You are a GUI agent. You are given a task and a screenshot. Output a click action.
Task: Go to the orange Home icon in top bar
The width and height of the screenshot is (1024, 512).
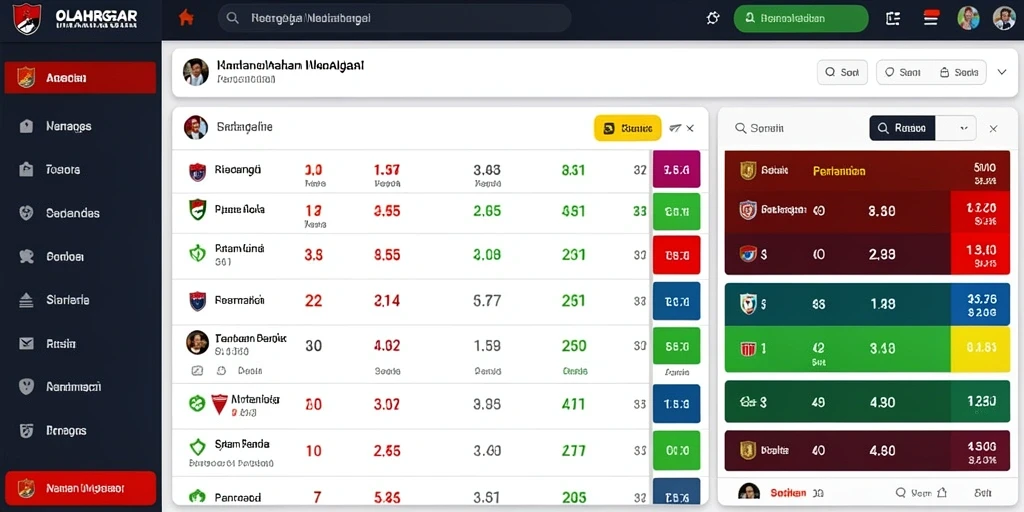coord(186,18)
